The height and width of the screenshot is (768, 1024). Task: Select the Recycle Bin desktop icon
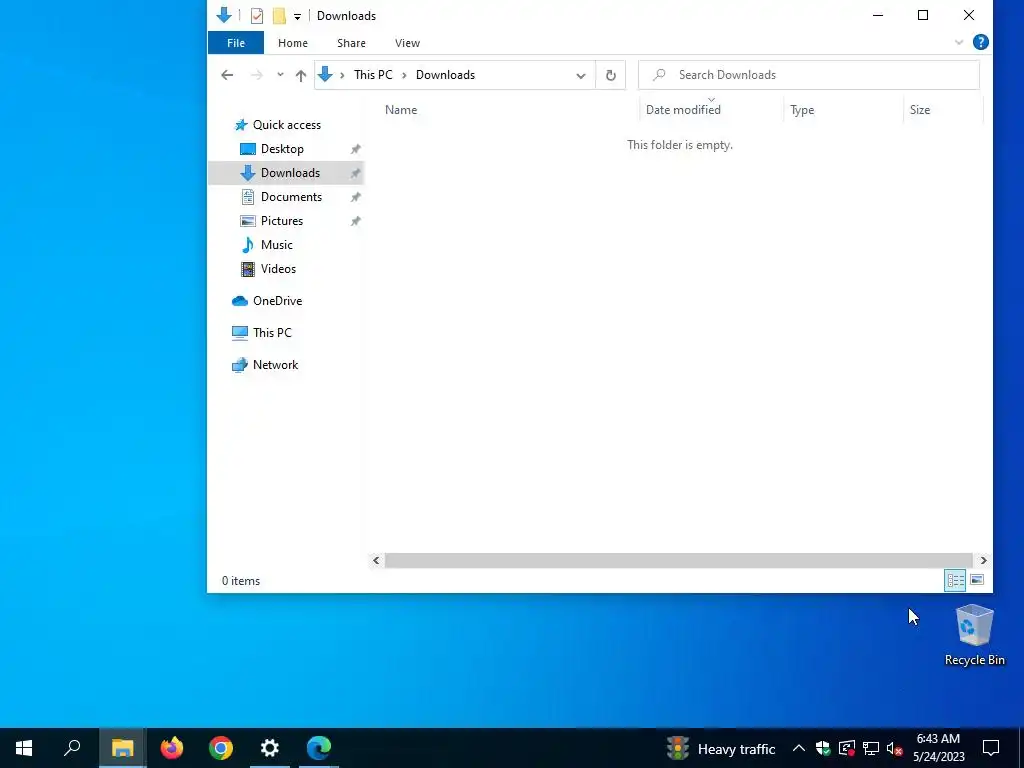coord(974,635)
